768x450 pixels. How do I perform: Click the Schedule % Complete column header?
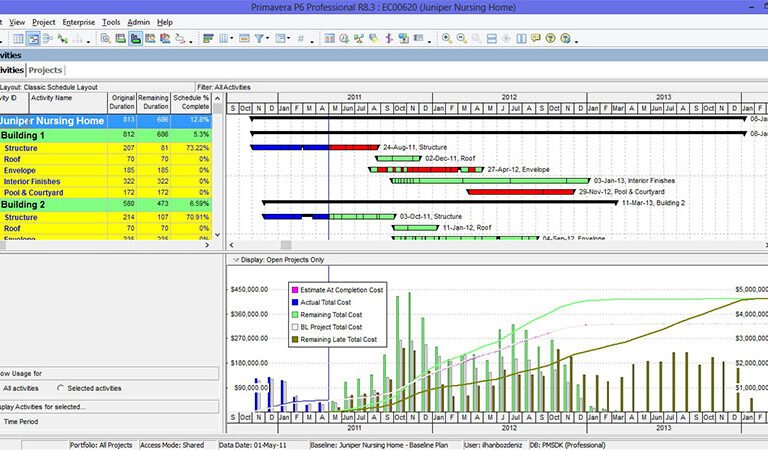coord(191,103)
